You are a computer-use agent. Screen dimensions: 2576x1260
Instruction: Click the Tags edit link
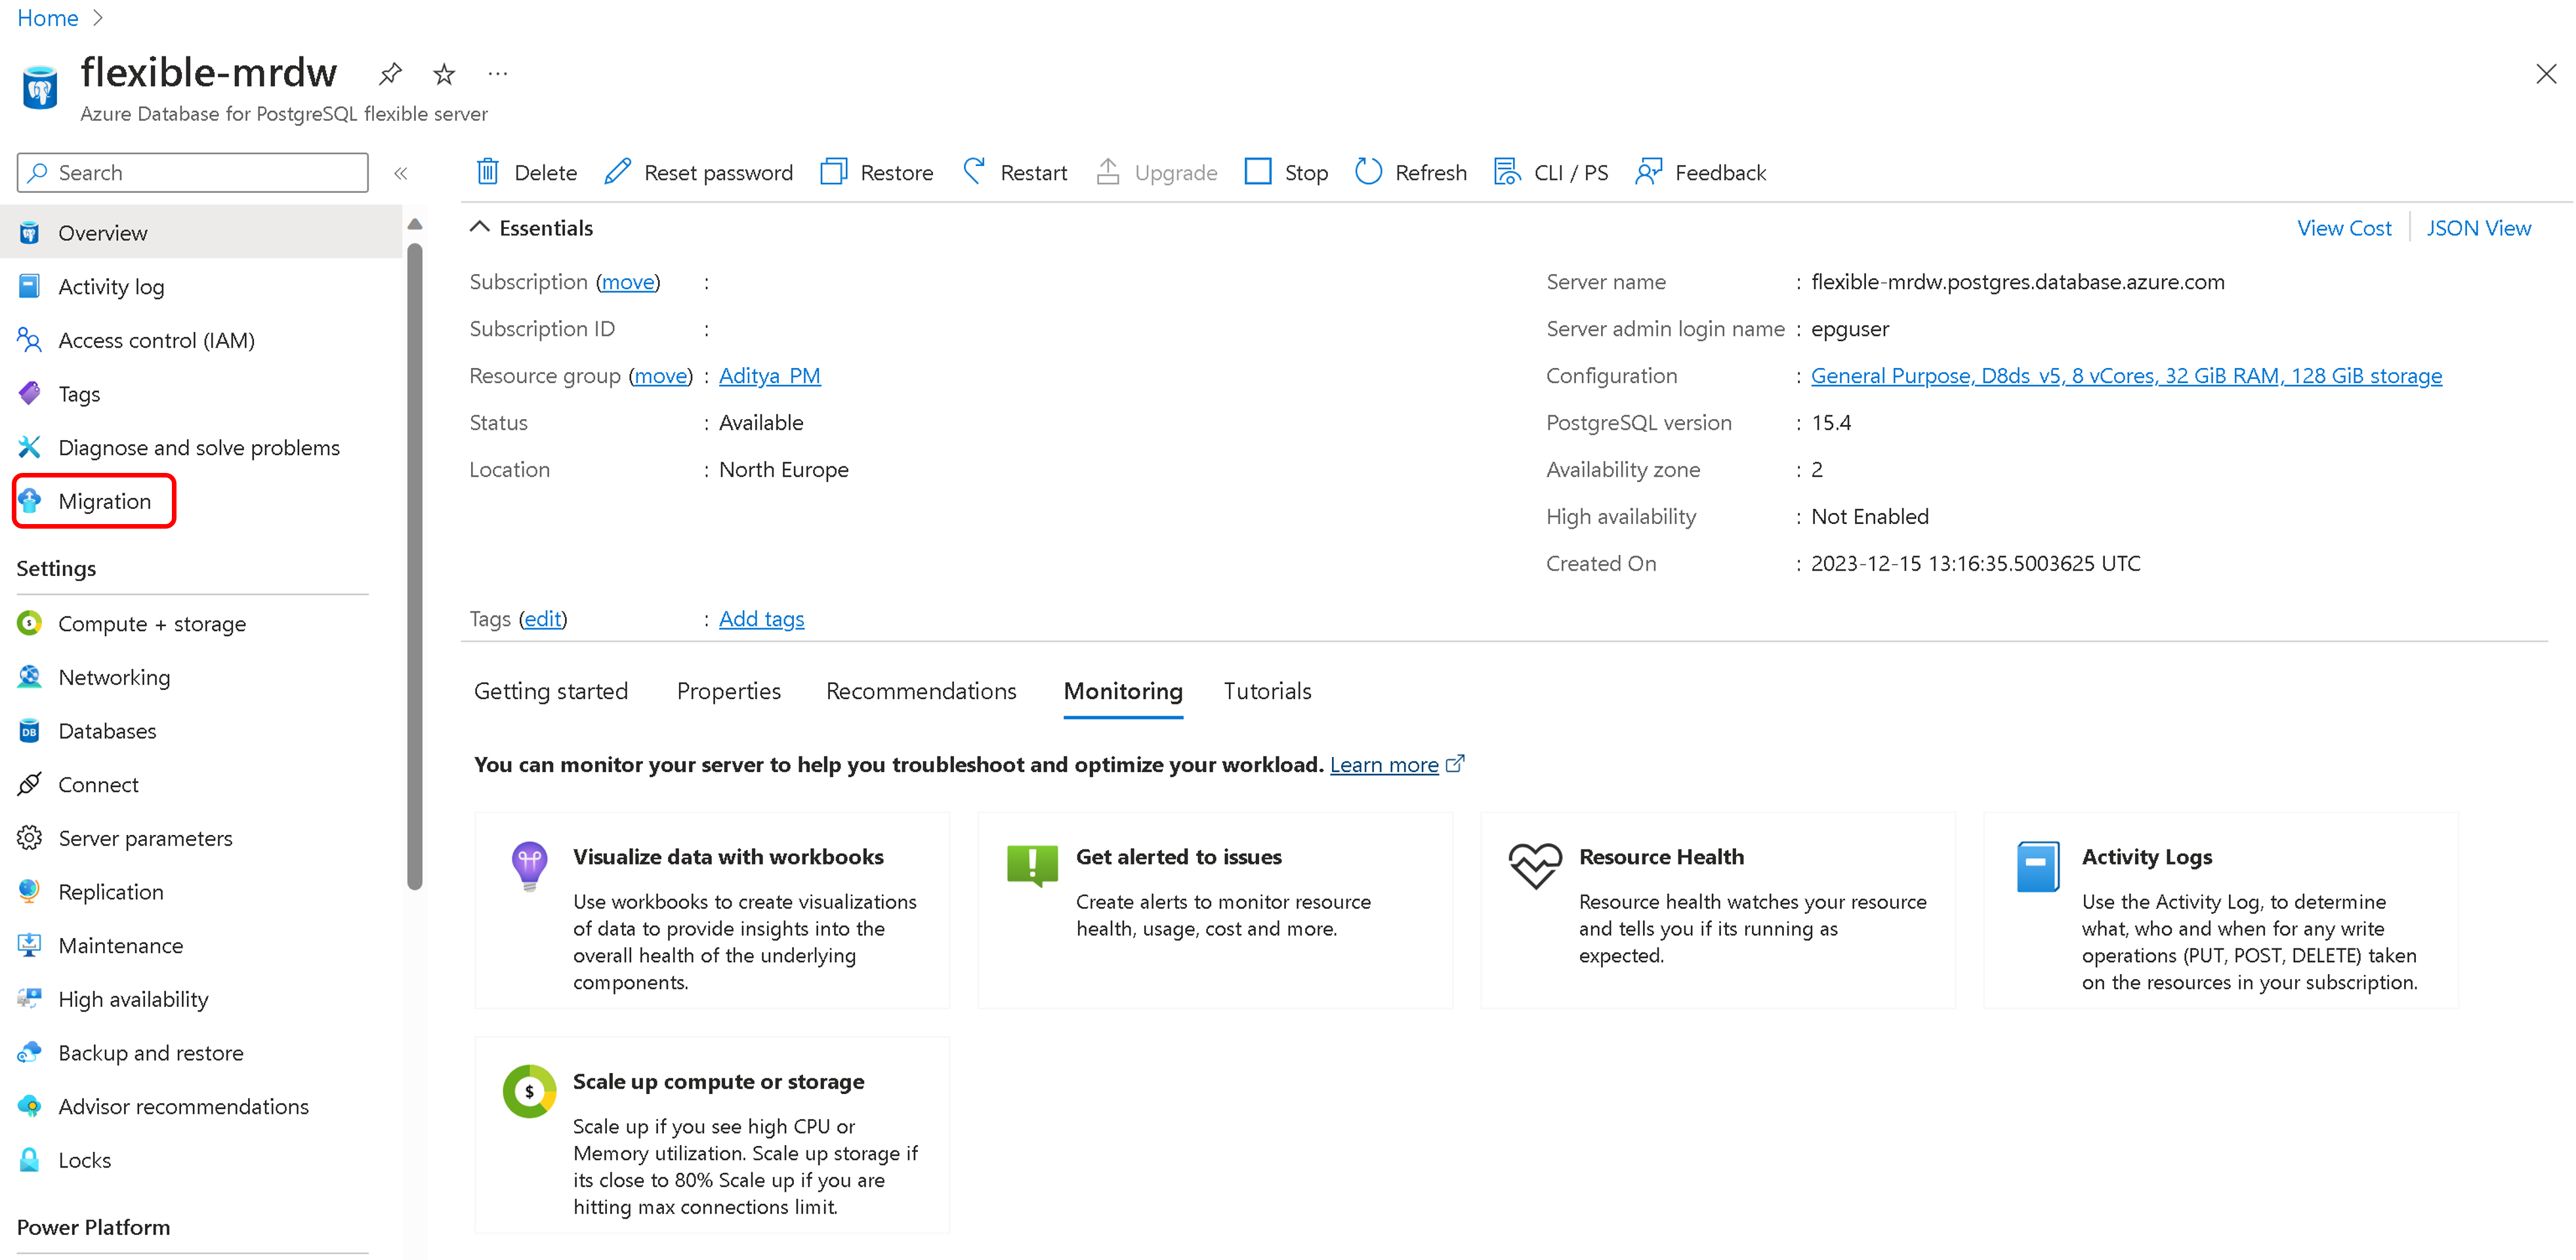pyautogui.click(x=543, y=619)
